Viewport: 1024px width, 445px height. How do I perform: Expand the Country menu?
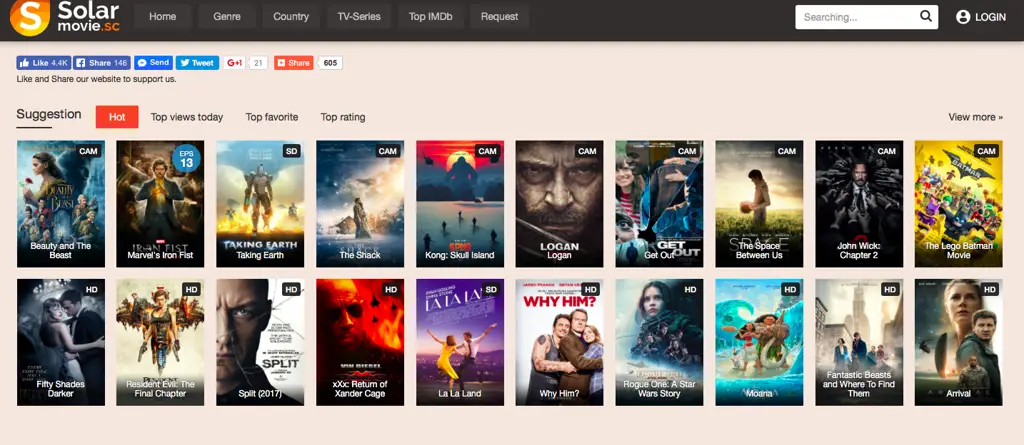pos(291,17)
